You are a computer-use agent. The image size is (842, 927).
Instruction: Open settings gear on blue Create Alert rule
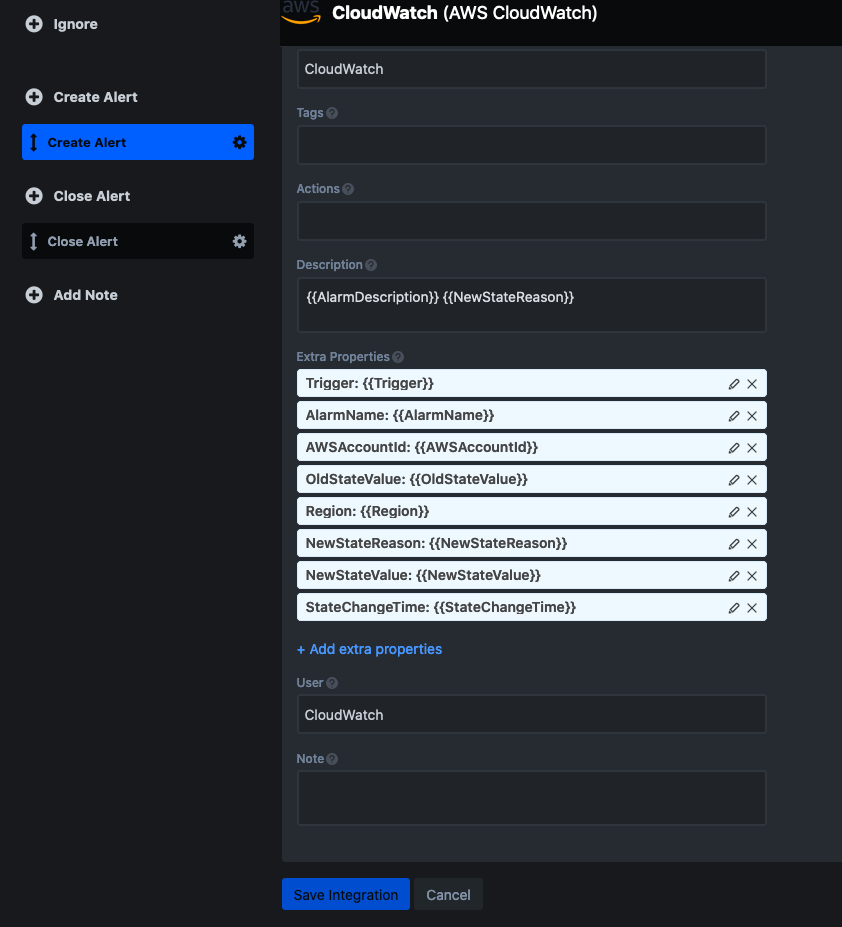click(x=239, y=142)
